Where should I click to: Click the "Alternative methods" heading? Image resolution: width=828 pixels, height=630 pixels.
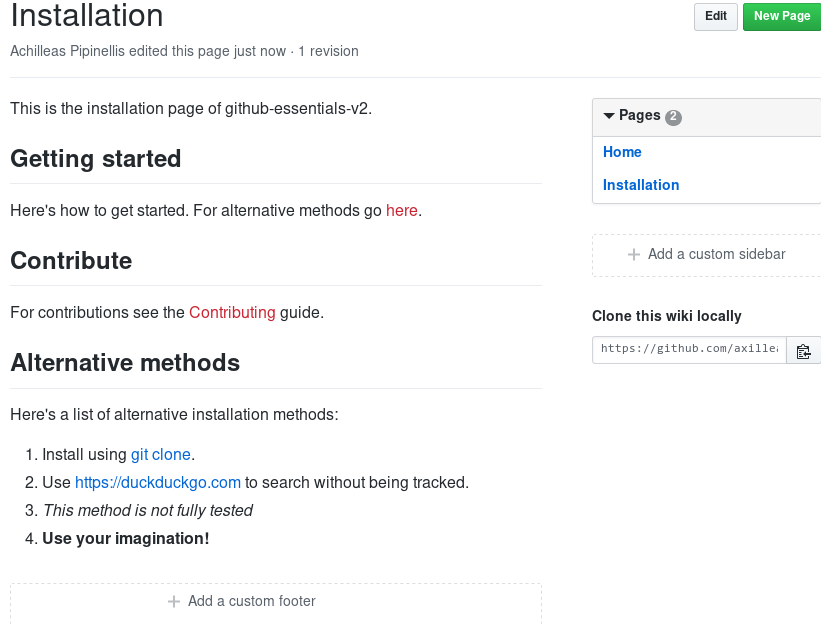tap(125, 362)
